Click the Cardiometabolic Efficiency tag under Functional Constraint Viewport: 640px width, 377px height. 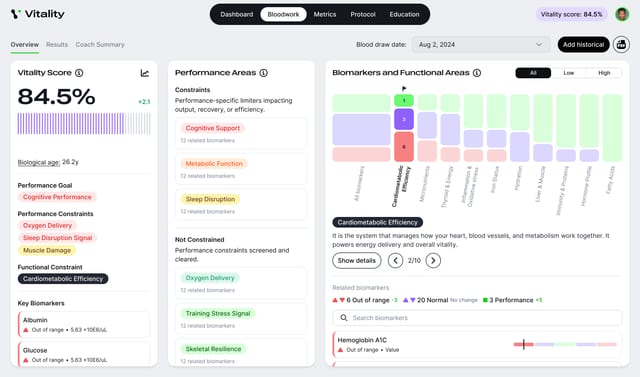pyautogui.click(x=63, y=279)
